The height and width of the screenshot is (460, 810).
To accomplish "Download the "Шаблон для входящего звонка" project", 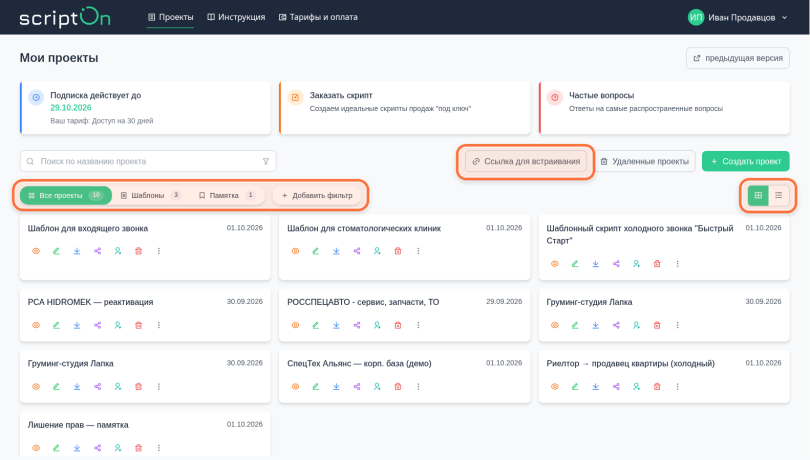I will 77,251.
